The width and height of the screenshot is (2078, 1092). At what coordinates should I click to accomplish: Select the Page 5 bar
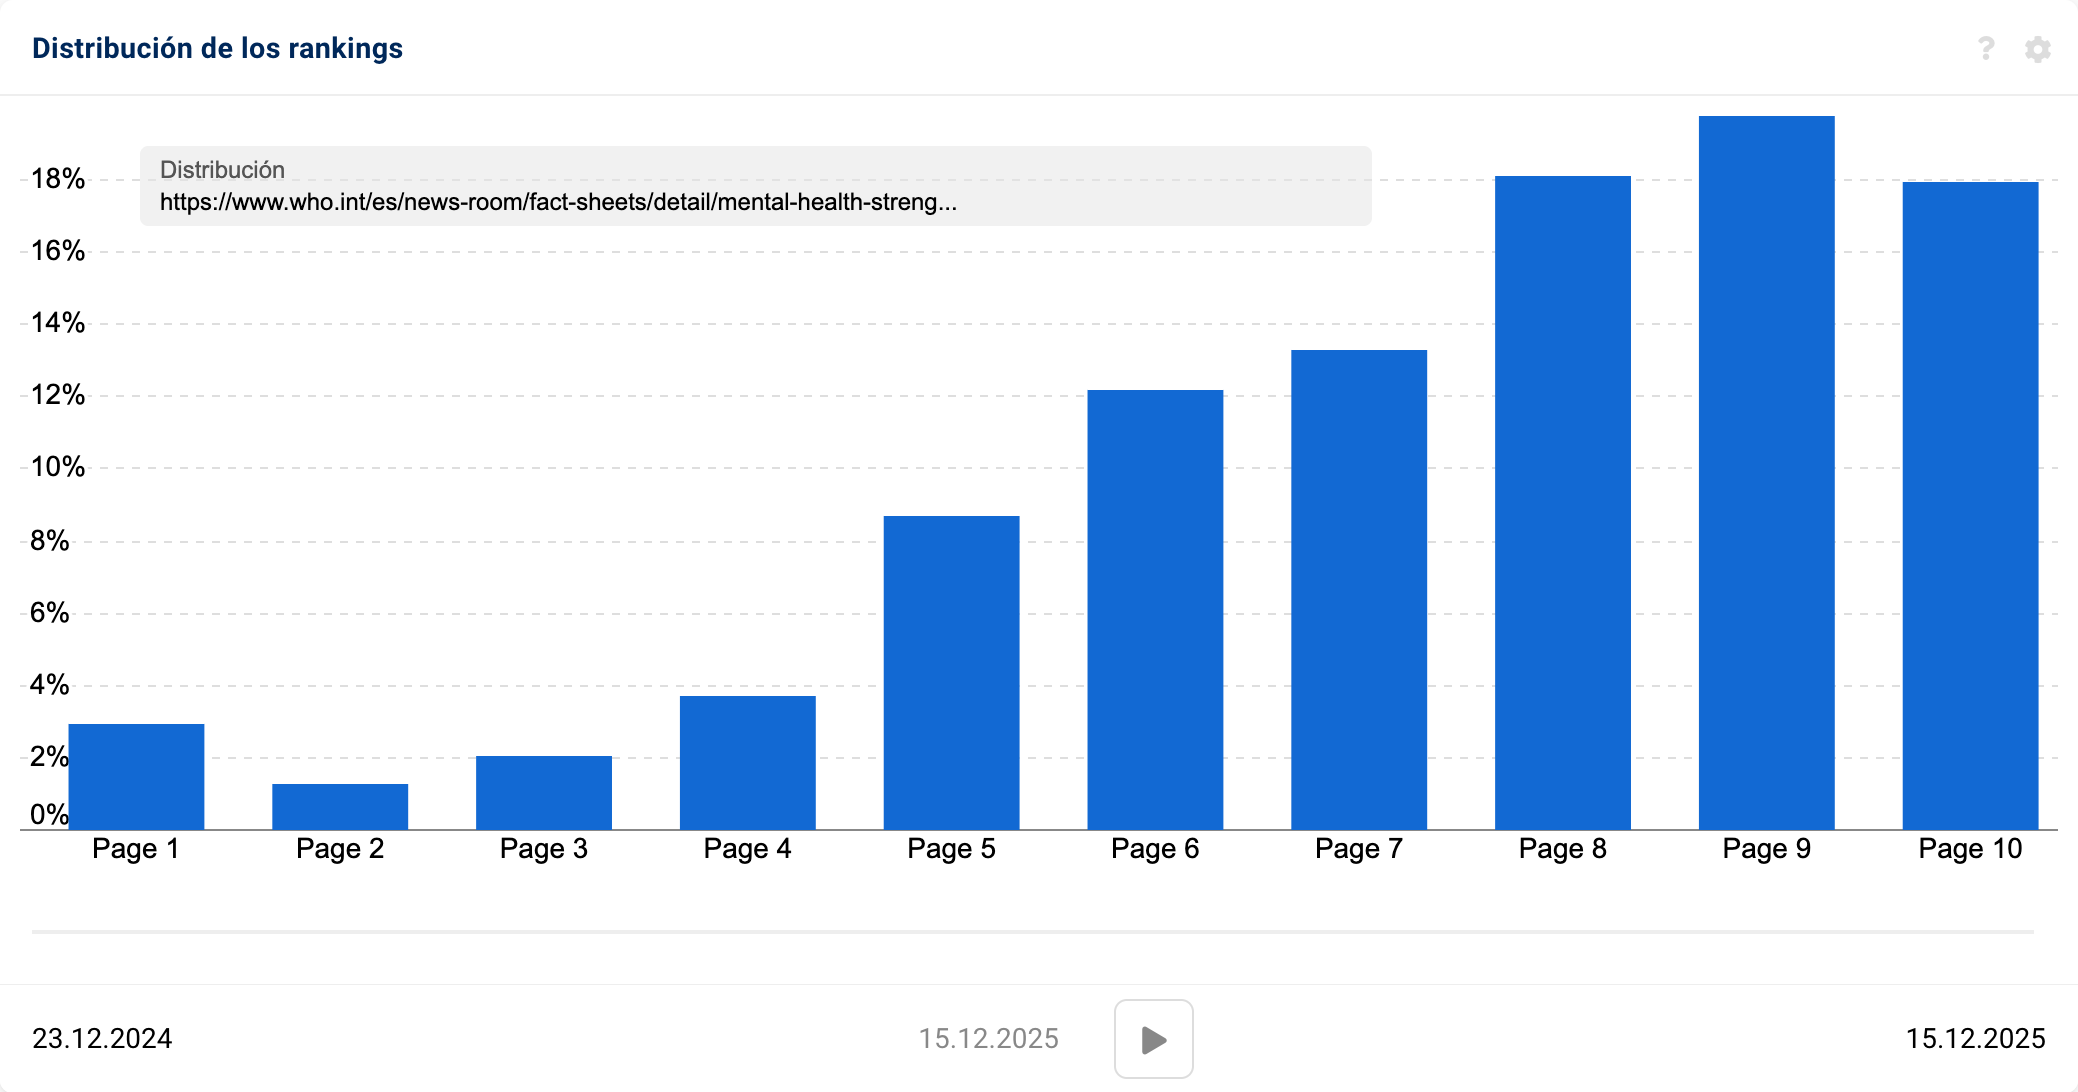click(x=951, y=672)
